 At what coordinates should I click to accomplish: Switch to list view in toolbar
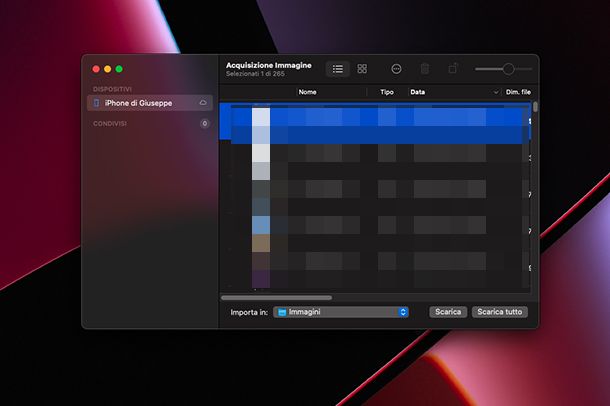(x=337, y=69)
